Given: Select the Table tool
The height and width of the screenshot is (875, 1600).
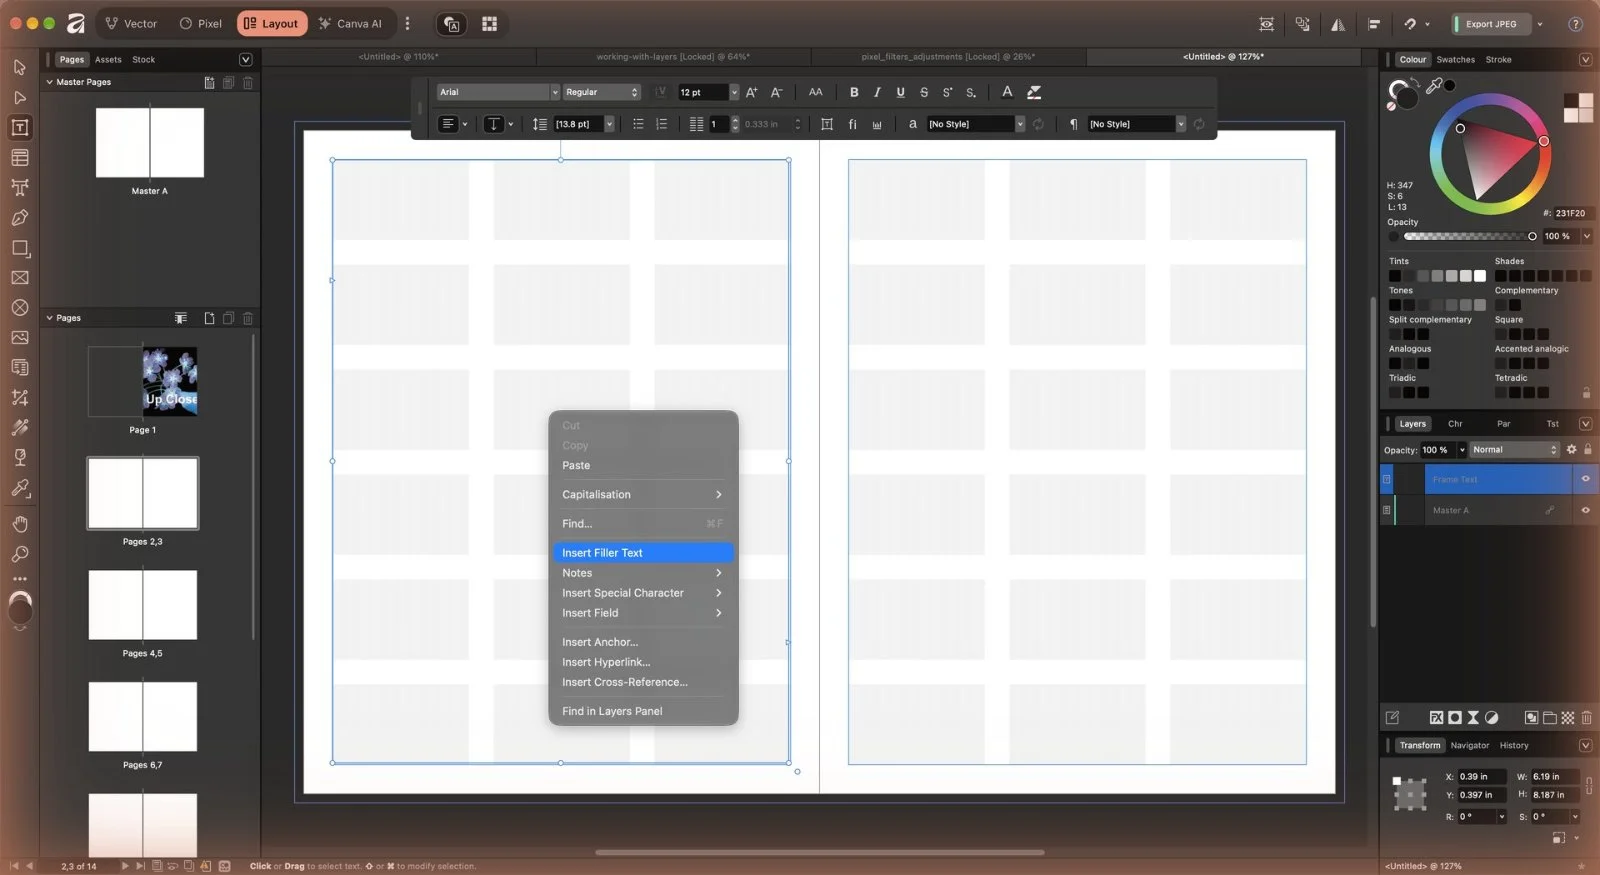Looking at the screenshot, I should pyautogui.click(x=19, y=158).
